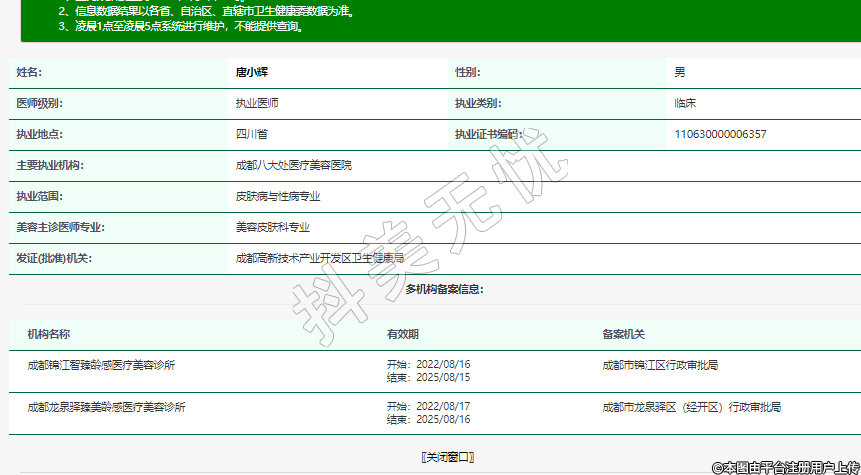This screenshot has width=861, height=475.
Task: Select the 四川省 practice location value
Action: (x=251, y=134)
